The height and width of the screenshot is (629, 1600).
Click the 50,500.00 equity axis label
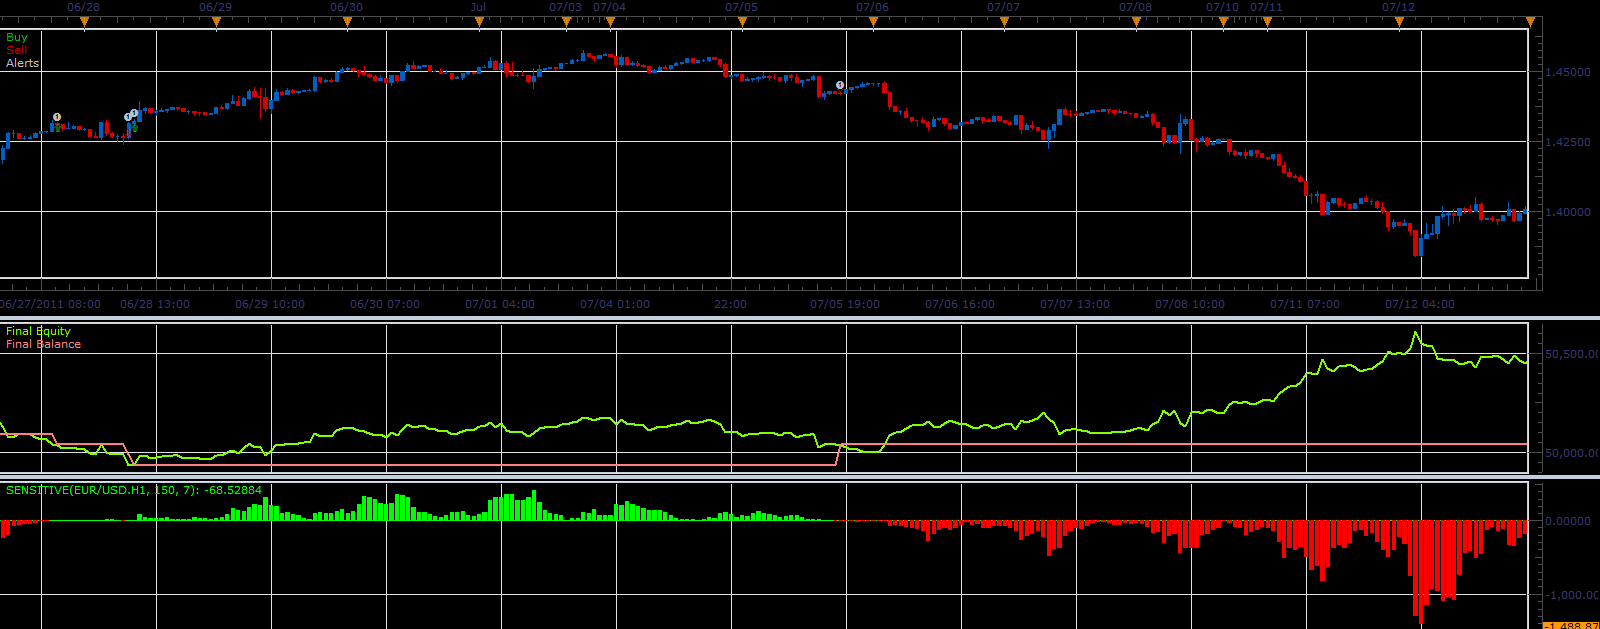[x=1572, y=354]
